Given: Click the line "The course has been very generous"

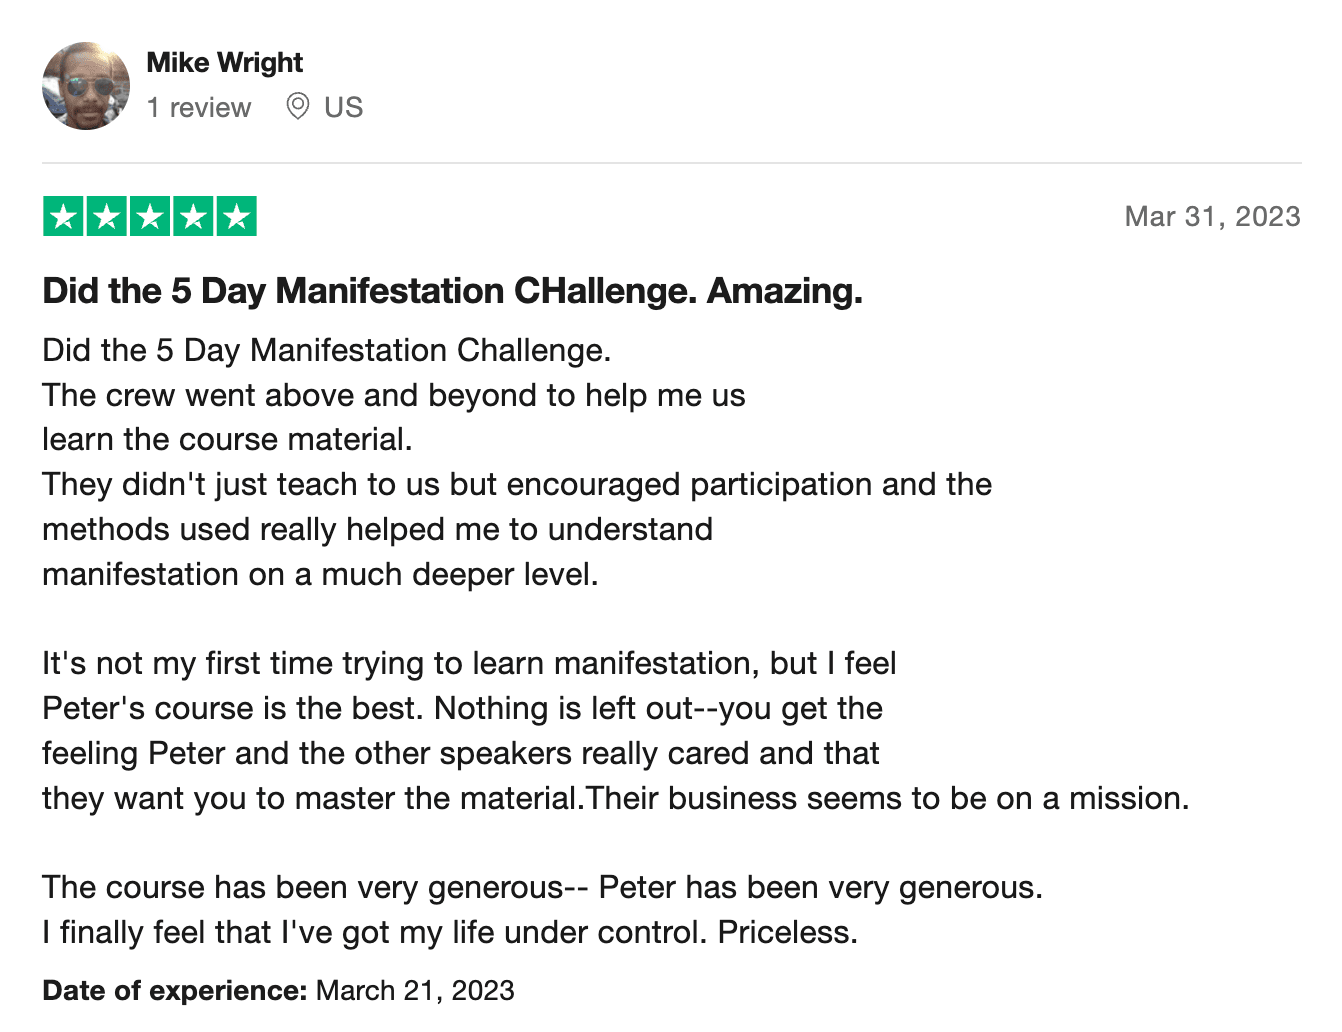Looking at the screenshot, I should point(542,887).
